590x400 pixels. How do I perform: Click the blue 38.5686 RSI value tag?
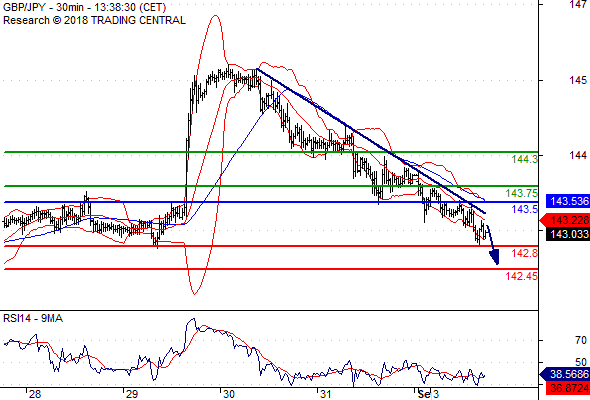[x=565, y=374]
